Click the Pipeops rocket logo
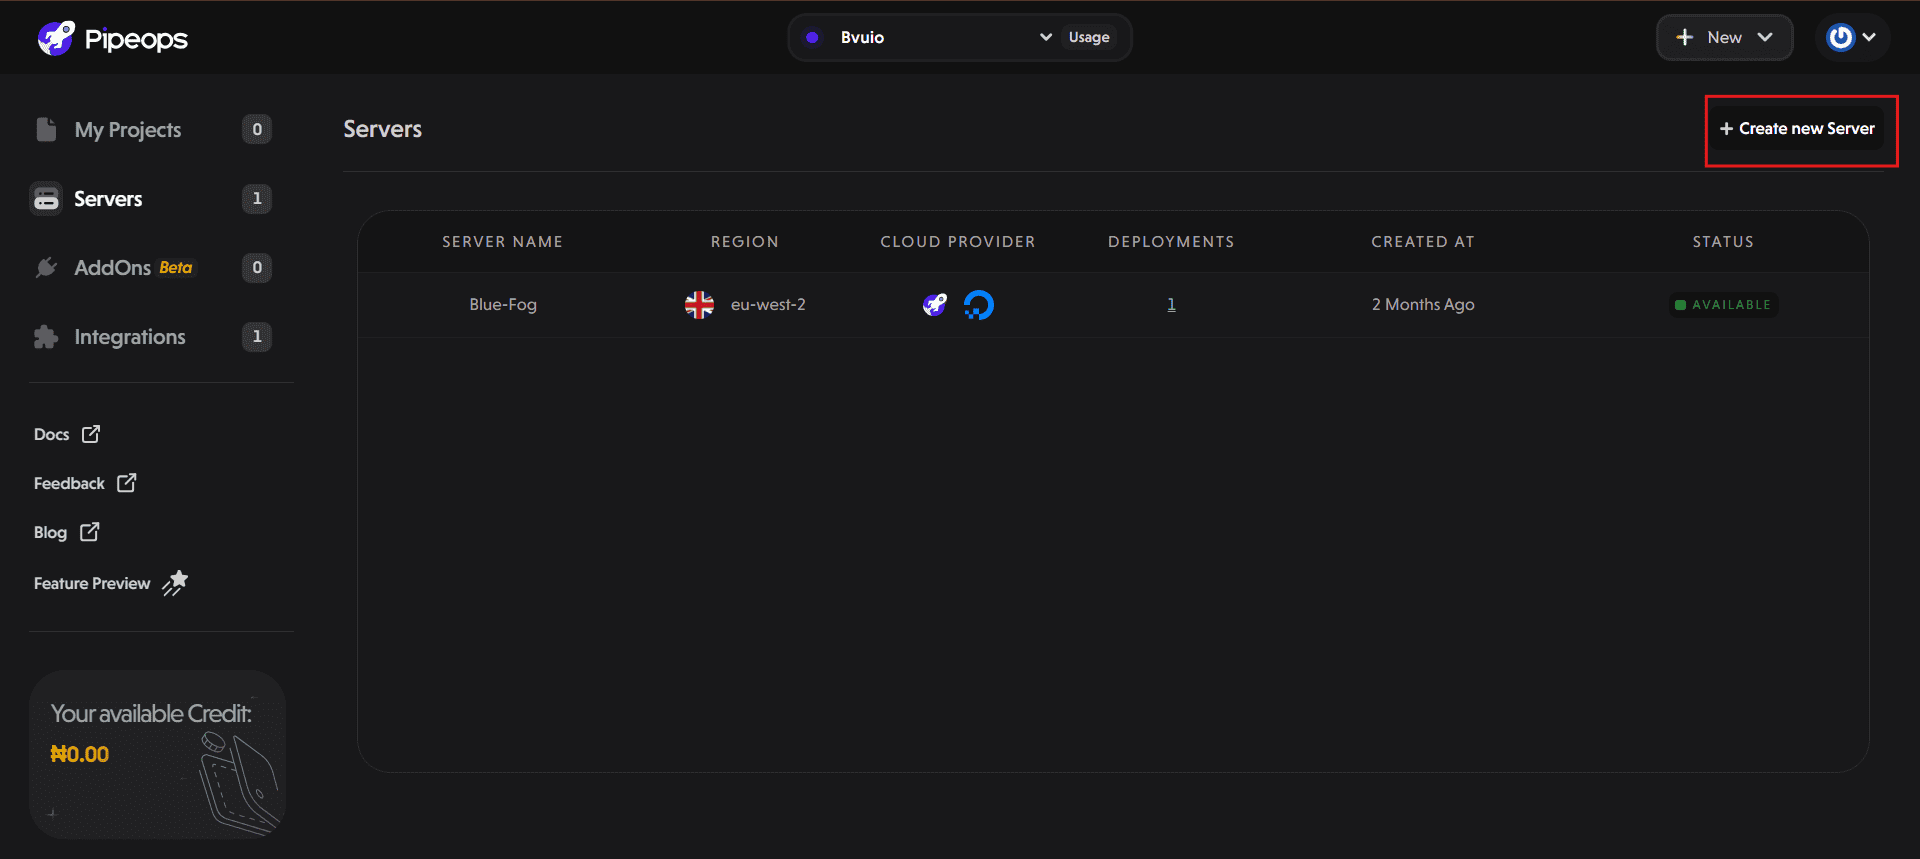1920x859 pixels. [x=56, y=38]
